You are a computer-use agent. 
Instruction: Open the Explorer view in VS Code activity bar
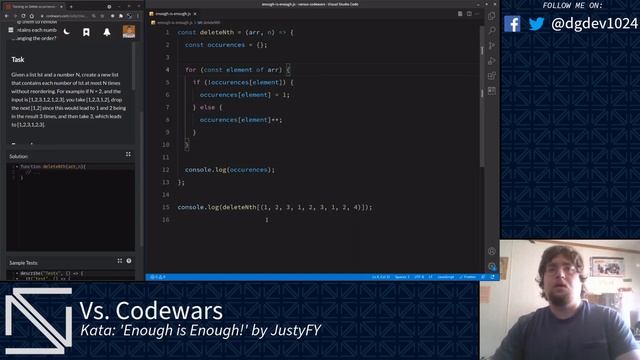(x=491, y=16)
